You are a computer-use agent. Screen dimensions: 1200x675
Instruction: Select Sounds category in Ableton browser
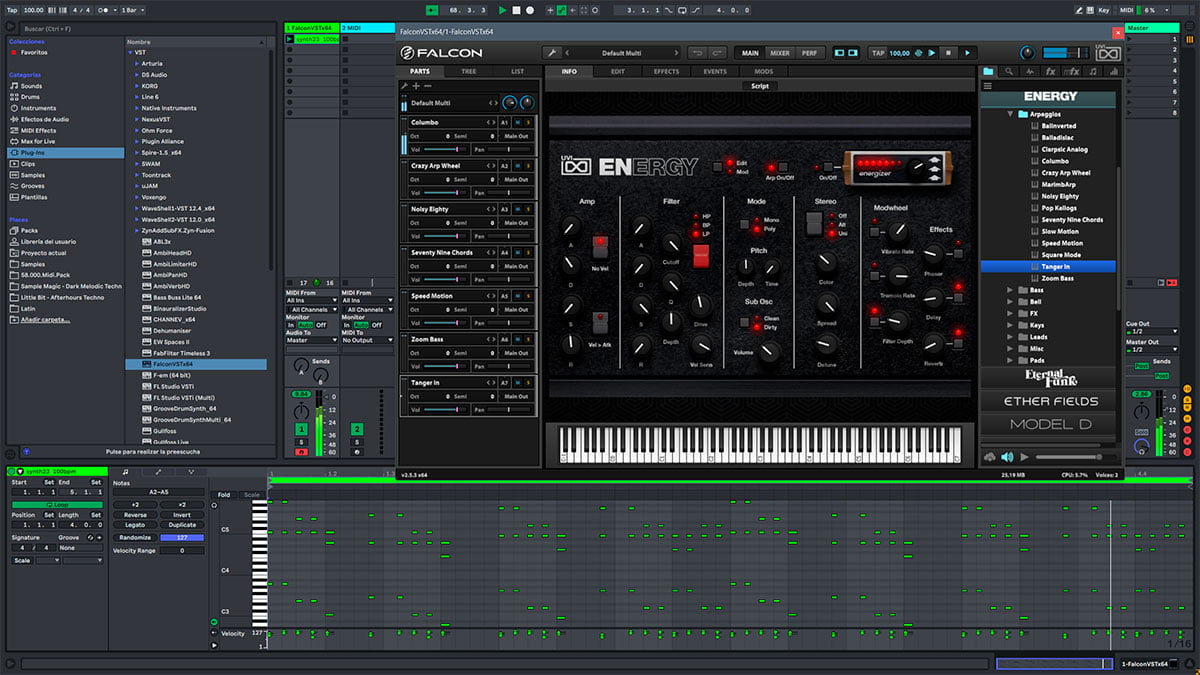pyautogui.click(x=31, y=86)
